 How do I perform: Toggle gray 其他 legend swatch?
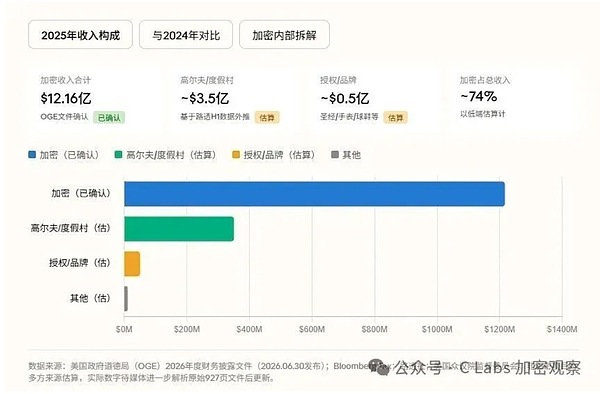pyautogui.click(x=335, y=155)
